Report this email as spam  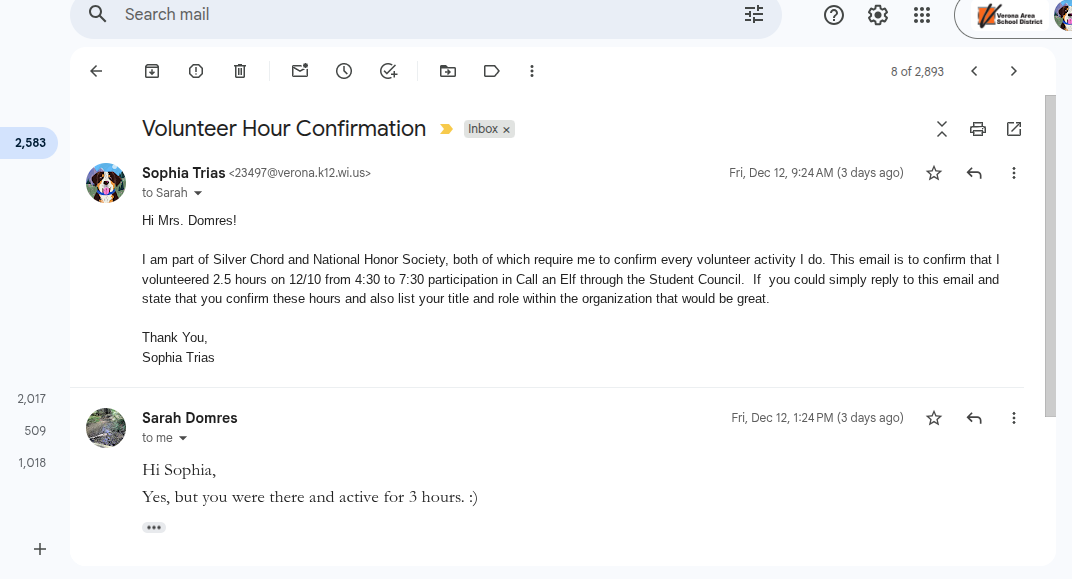click(x=196, y=71)
